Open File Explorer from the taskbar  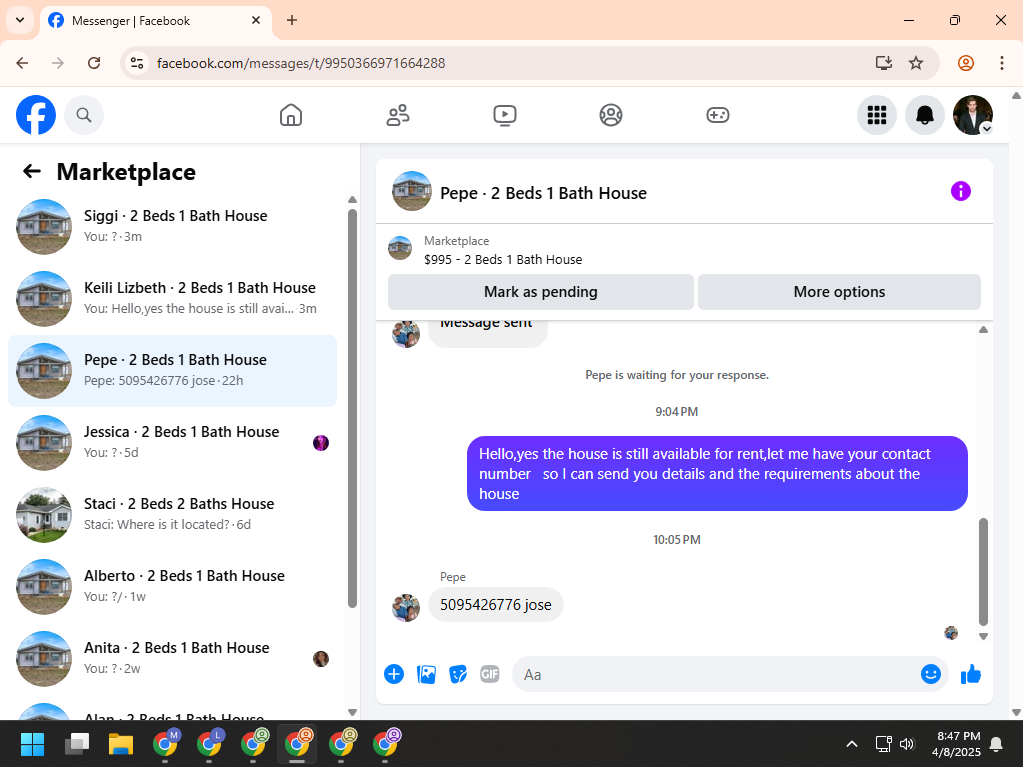coord(121,744)
